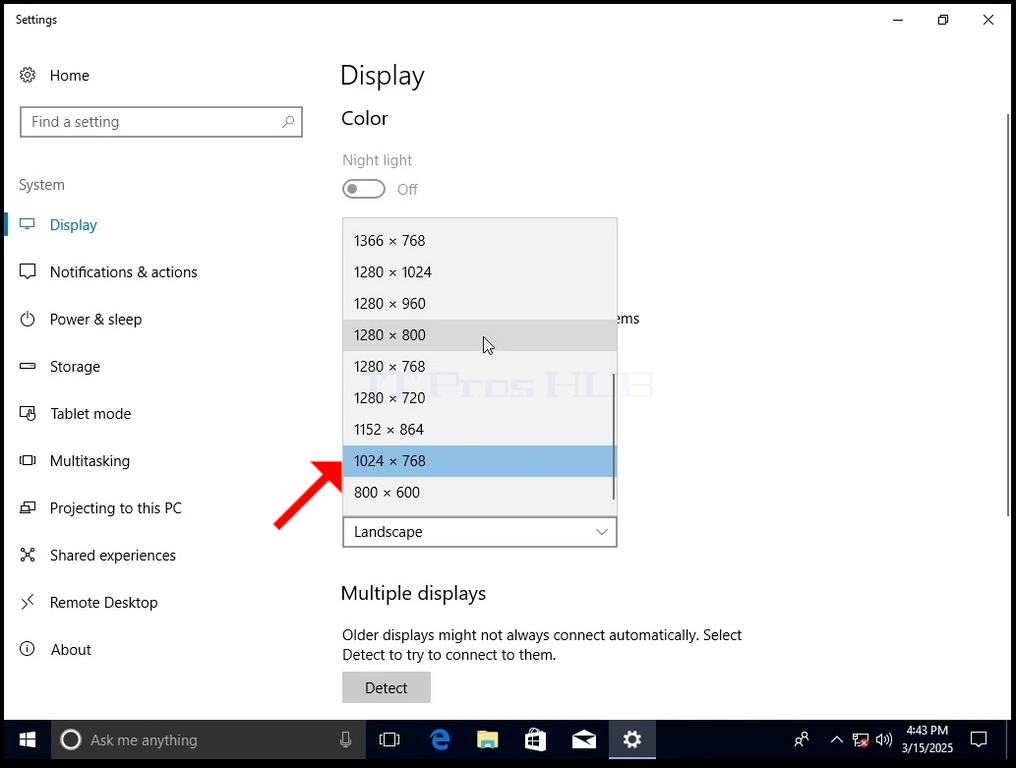Image resolution: width=1016 pixels, height=768 pixels.
Task: Select the highlighted 1024 × 768 resolution
Action: [478, 461]
